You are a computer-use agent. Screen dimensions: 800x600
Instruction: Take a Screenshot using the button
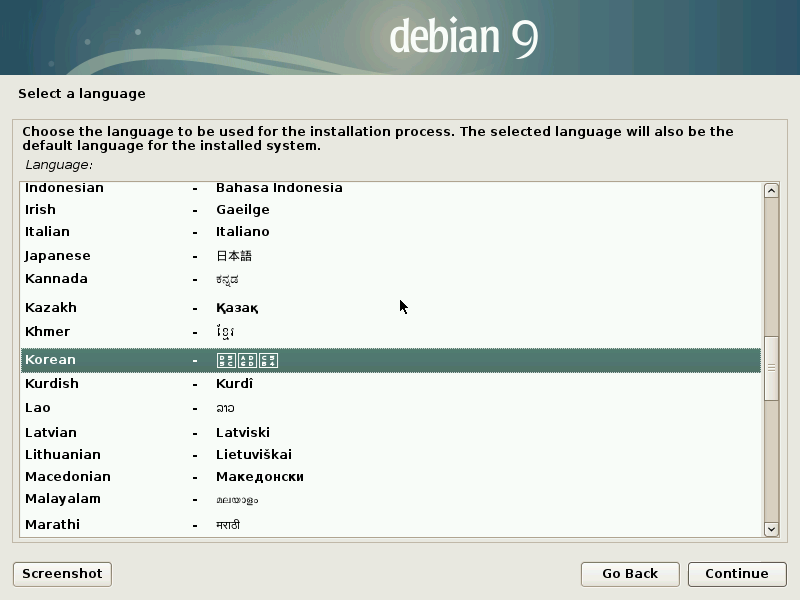pos(62,574)
